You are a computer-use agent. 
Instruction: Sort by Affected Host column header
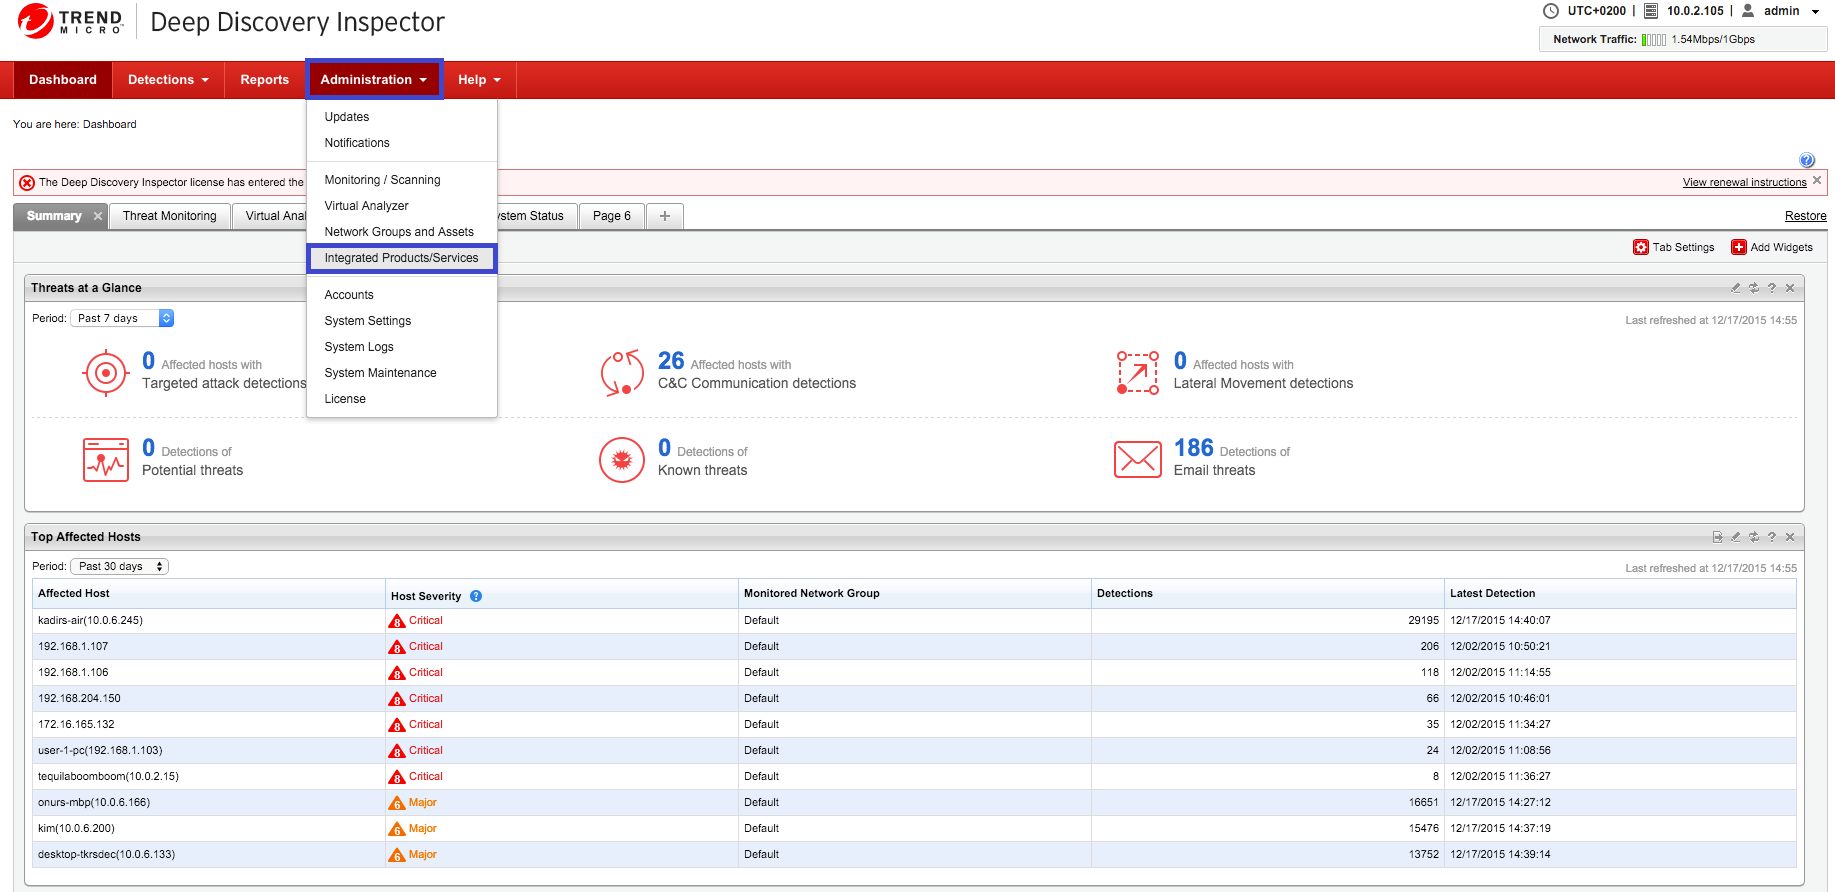point(208,594)
